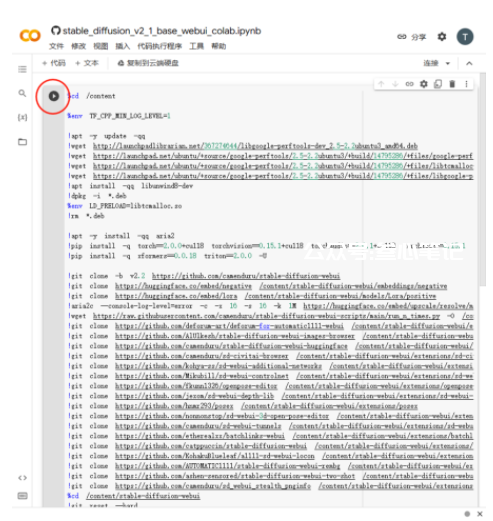Open stable-diffusion-webui-two-shot link

click(x=235, y=476)
